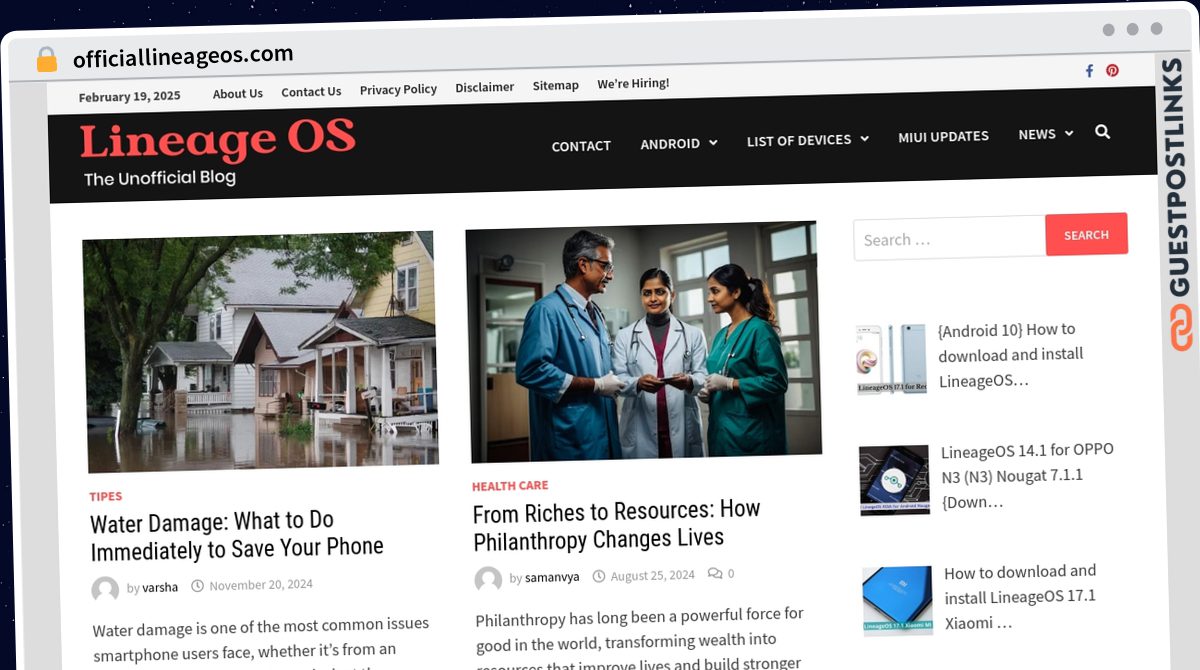Image resolution: width=1200 pixels, height=670 pixels.
Task: Click the Facebook icon in top bar
Action: [x=1089, y=71]
